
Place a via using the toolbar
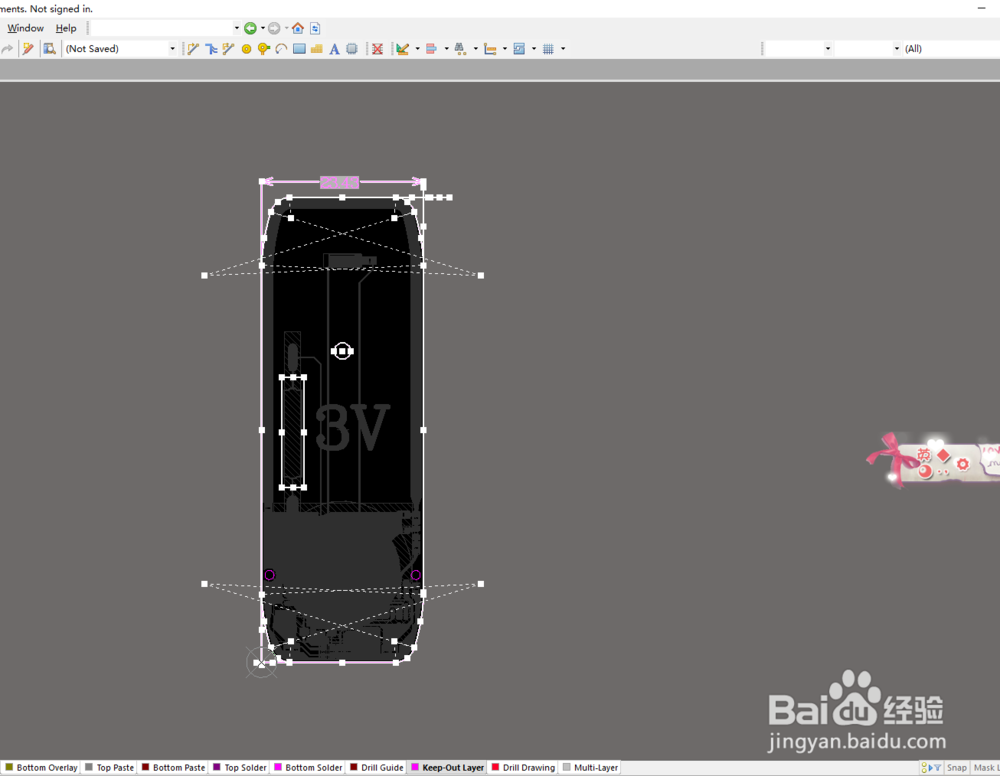point(263,48)
